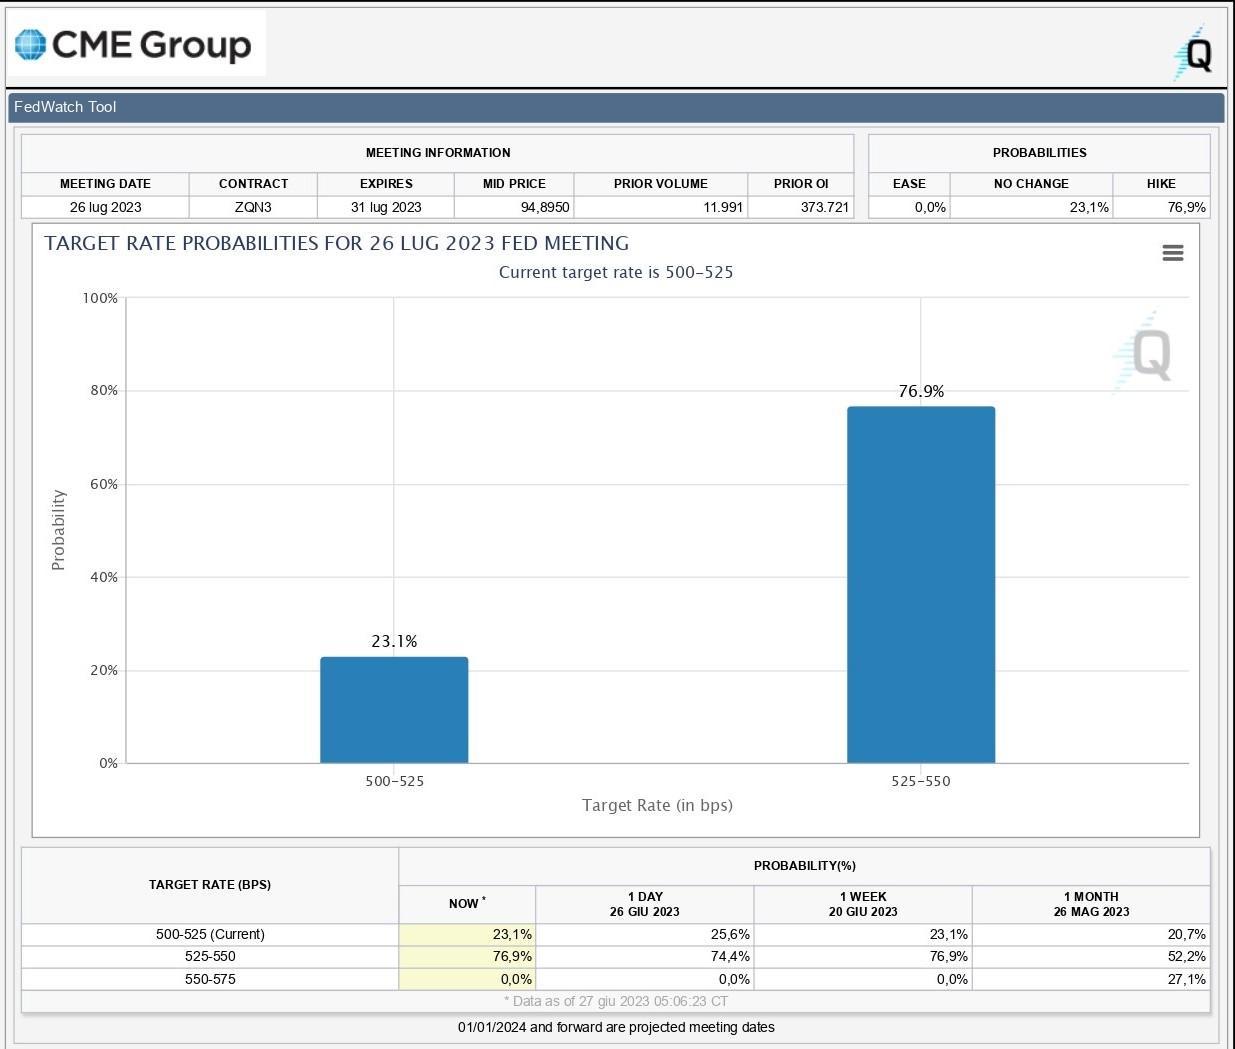Image resolution: width=1235 pixels, height=1049 pixels.
Task: Click x-axis label 525-550
Action: click(x=921, y=781)
